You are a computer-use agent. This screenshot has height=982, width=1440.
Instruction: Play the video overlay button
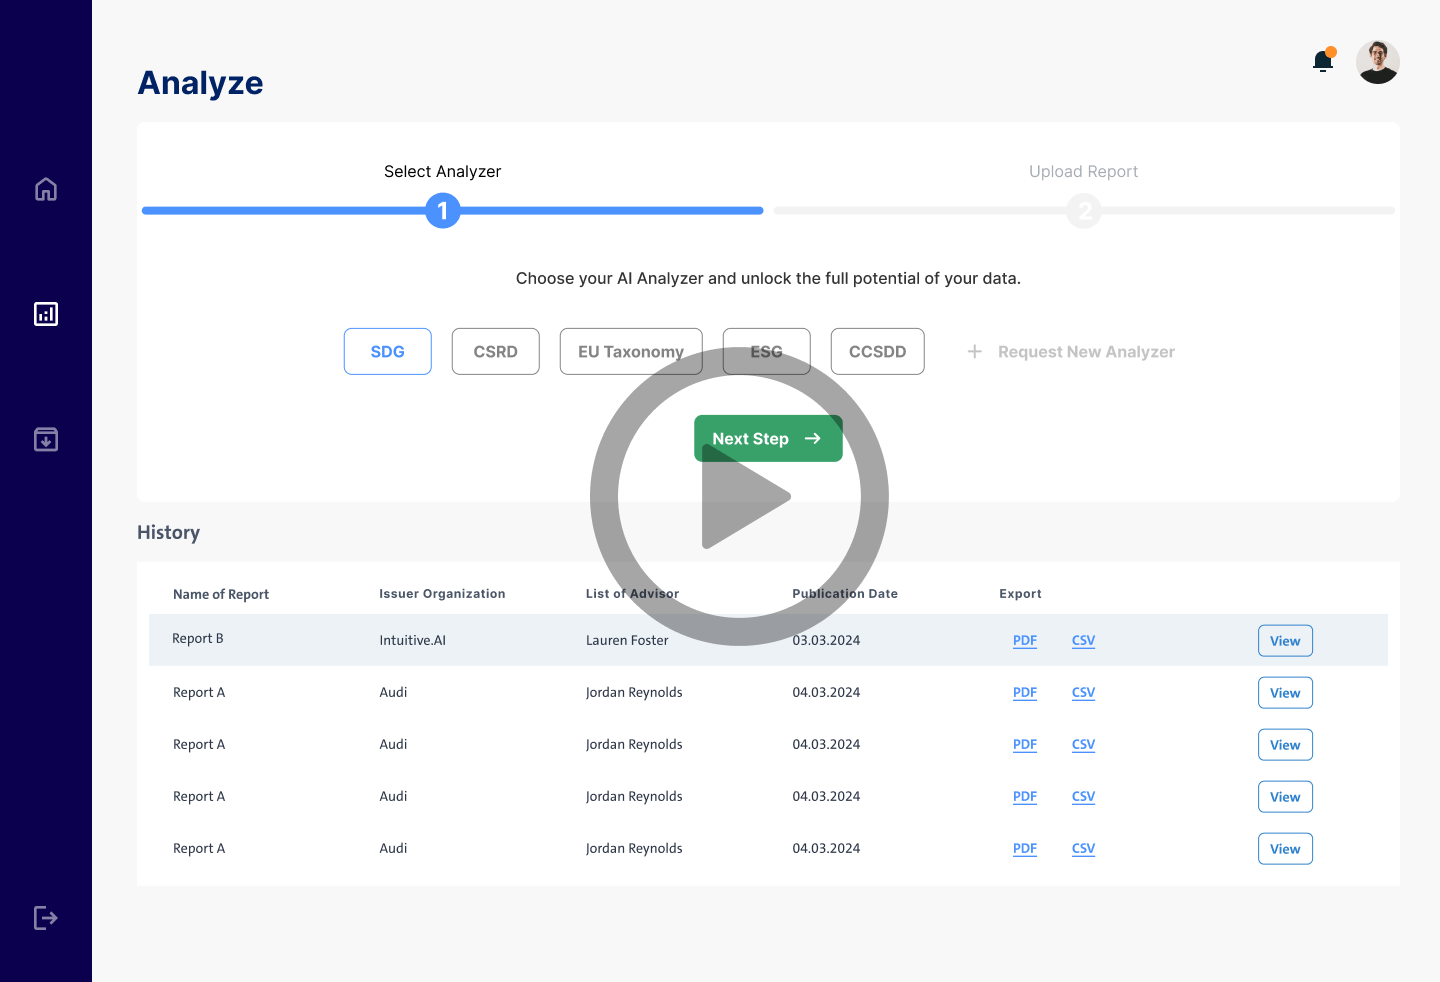tap(739, 497)
